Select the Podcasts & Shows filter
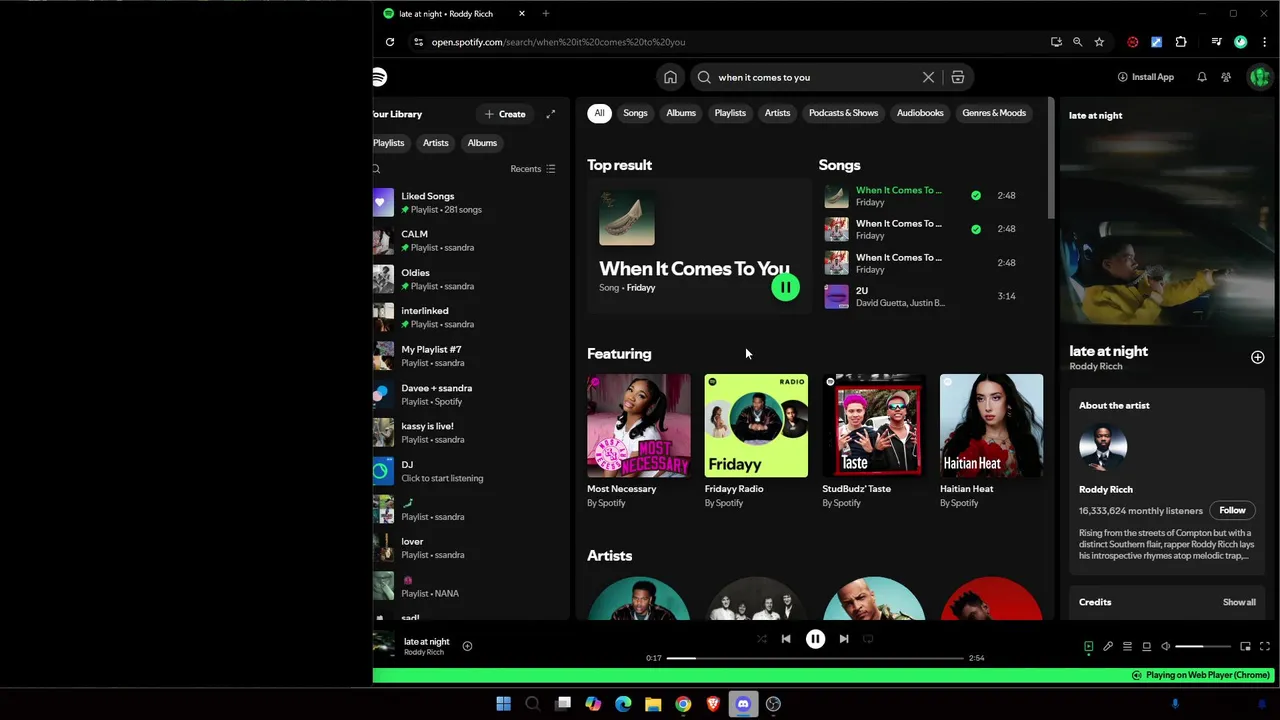This screenshot has width=1280, height=720. 843,113
